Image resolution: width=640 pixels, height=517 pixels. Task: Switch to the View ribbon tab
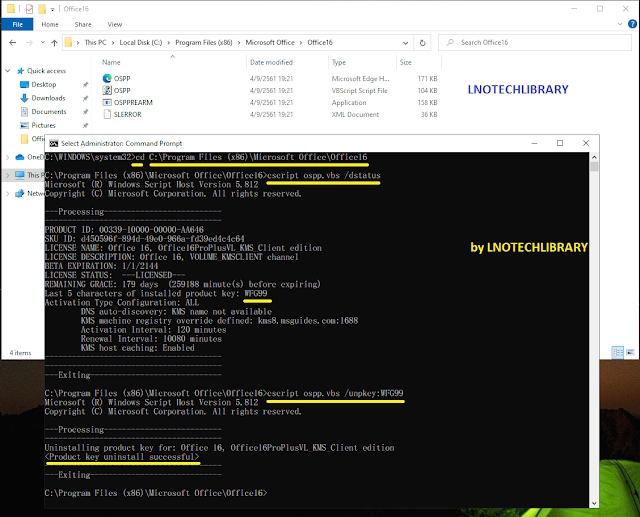point(115,24)
